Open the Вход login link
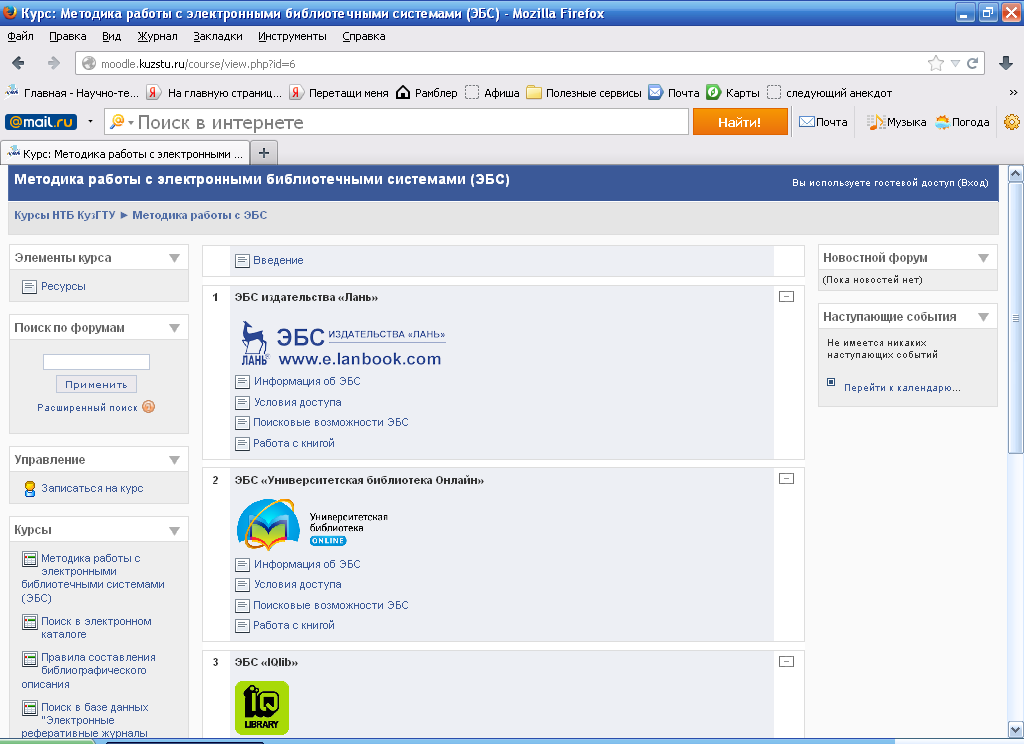Screen dimensions: 1024x744 (972, 183)
